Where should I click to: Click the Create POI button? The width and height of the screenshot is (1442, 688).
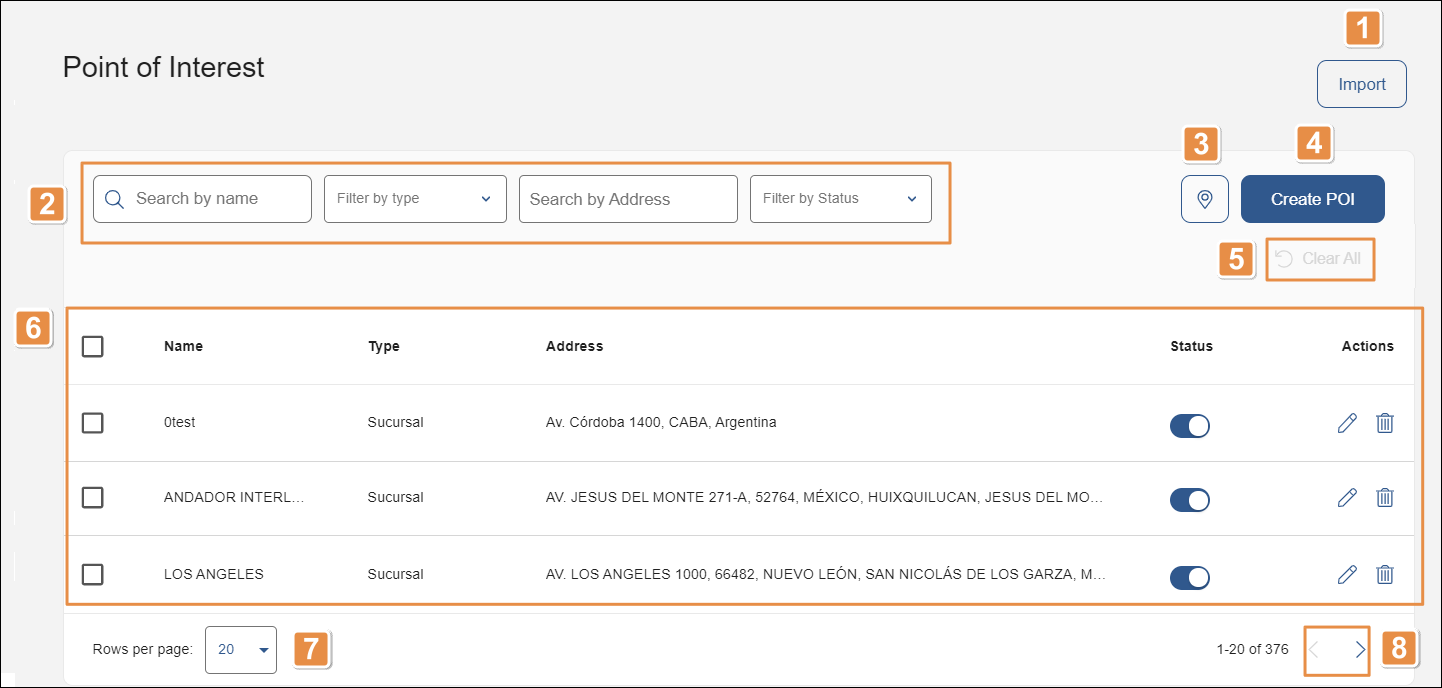coord(1312,199)
